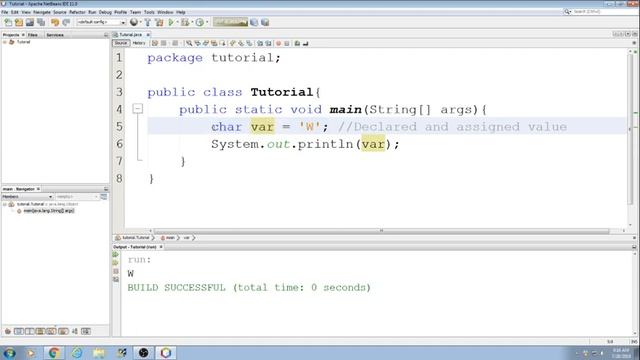Click the second rerun arrow icon in Output

point(116,263)
